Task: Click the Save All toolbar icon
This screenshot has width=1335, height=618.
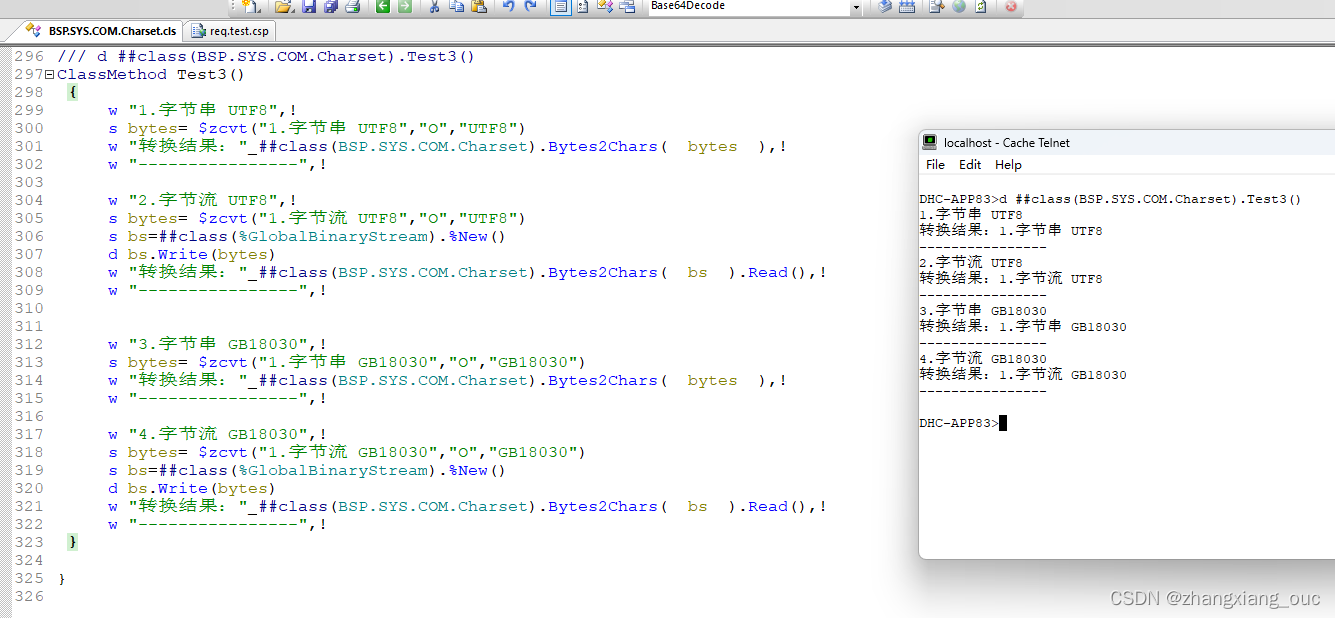Action: [330, 6]
